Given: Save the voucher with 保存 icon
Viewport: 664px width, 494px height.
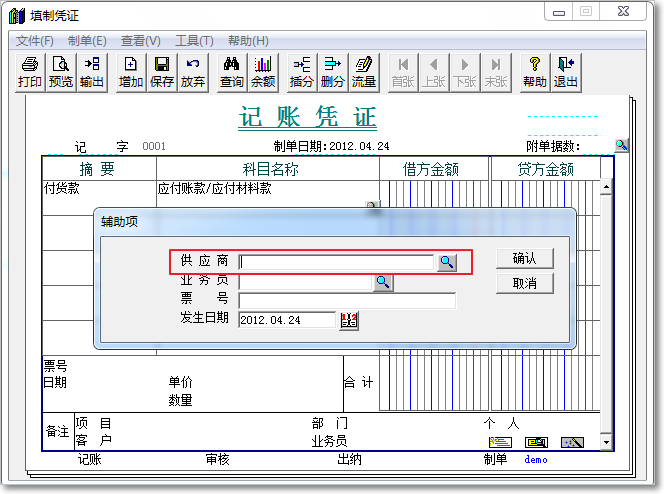Looking at the screenshot, I should (x=161, y=72).
